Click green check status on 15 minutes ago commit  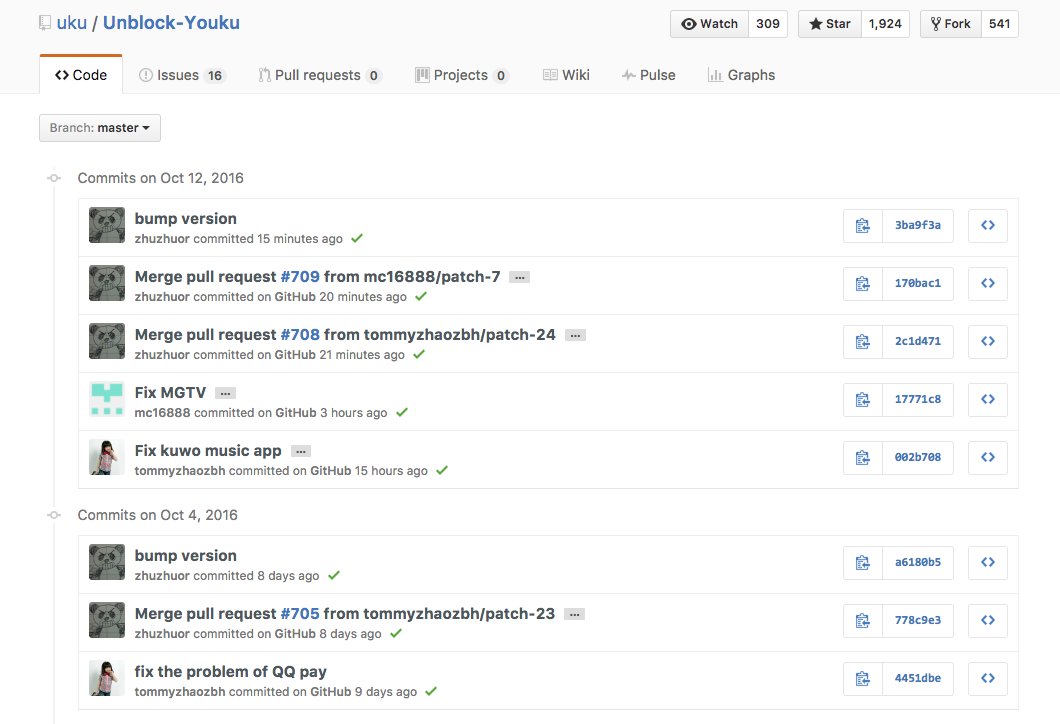coord(357,238)
